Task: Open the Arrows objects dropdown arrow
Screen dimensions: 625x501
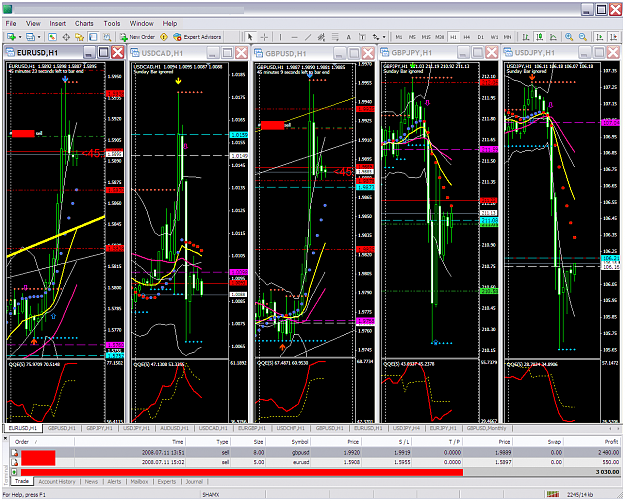Action: tap(384, 37)
